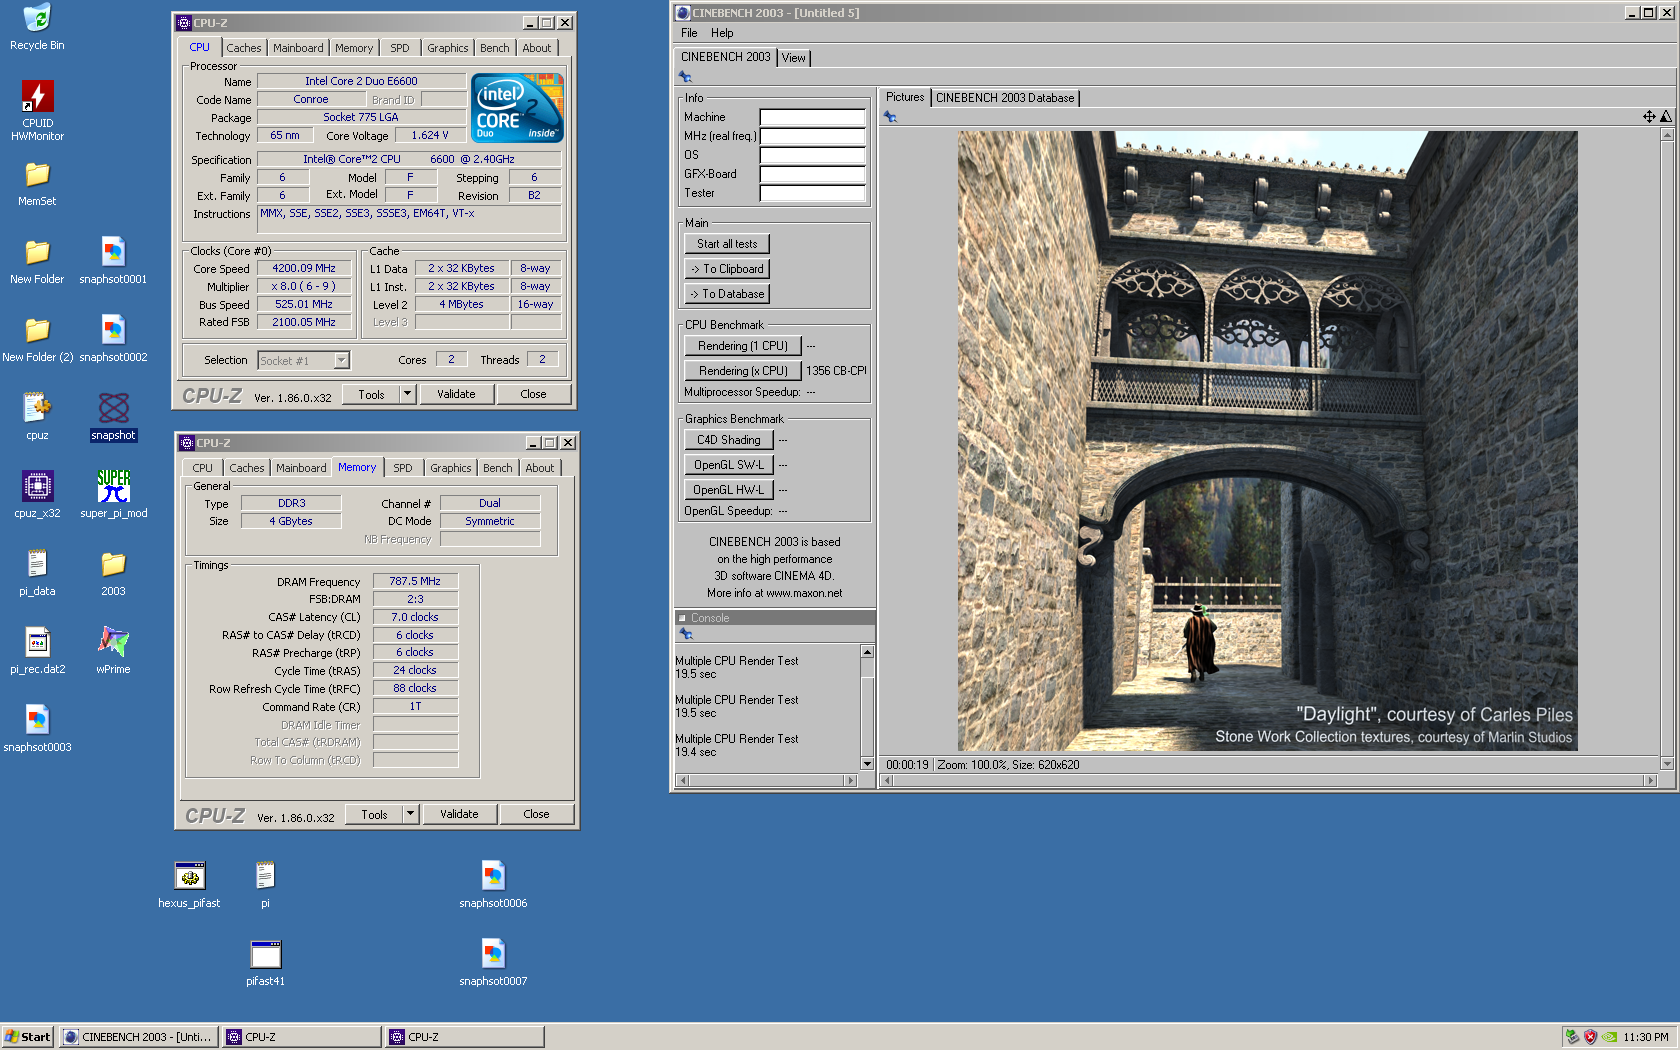The image size is (1680, 1050).
Task: Run the OpenGL HW-L benchmark
Action: (729, 490)
